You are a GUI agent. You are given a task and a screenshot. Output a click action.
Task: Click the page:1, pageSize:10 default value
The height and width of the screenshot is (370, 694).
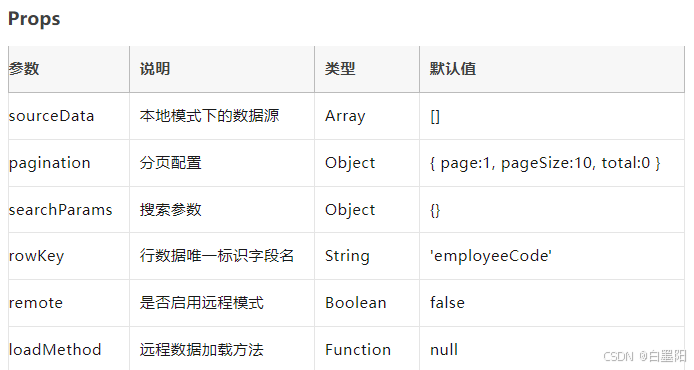pos(545,163)
